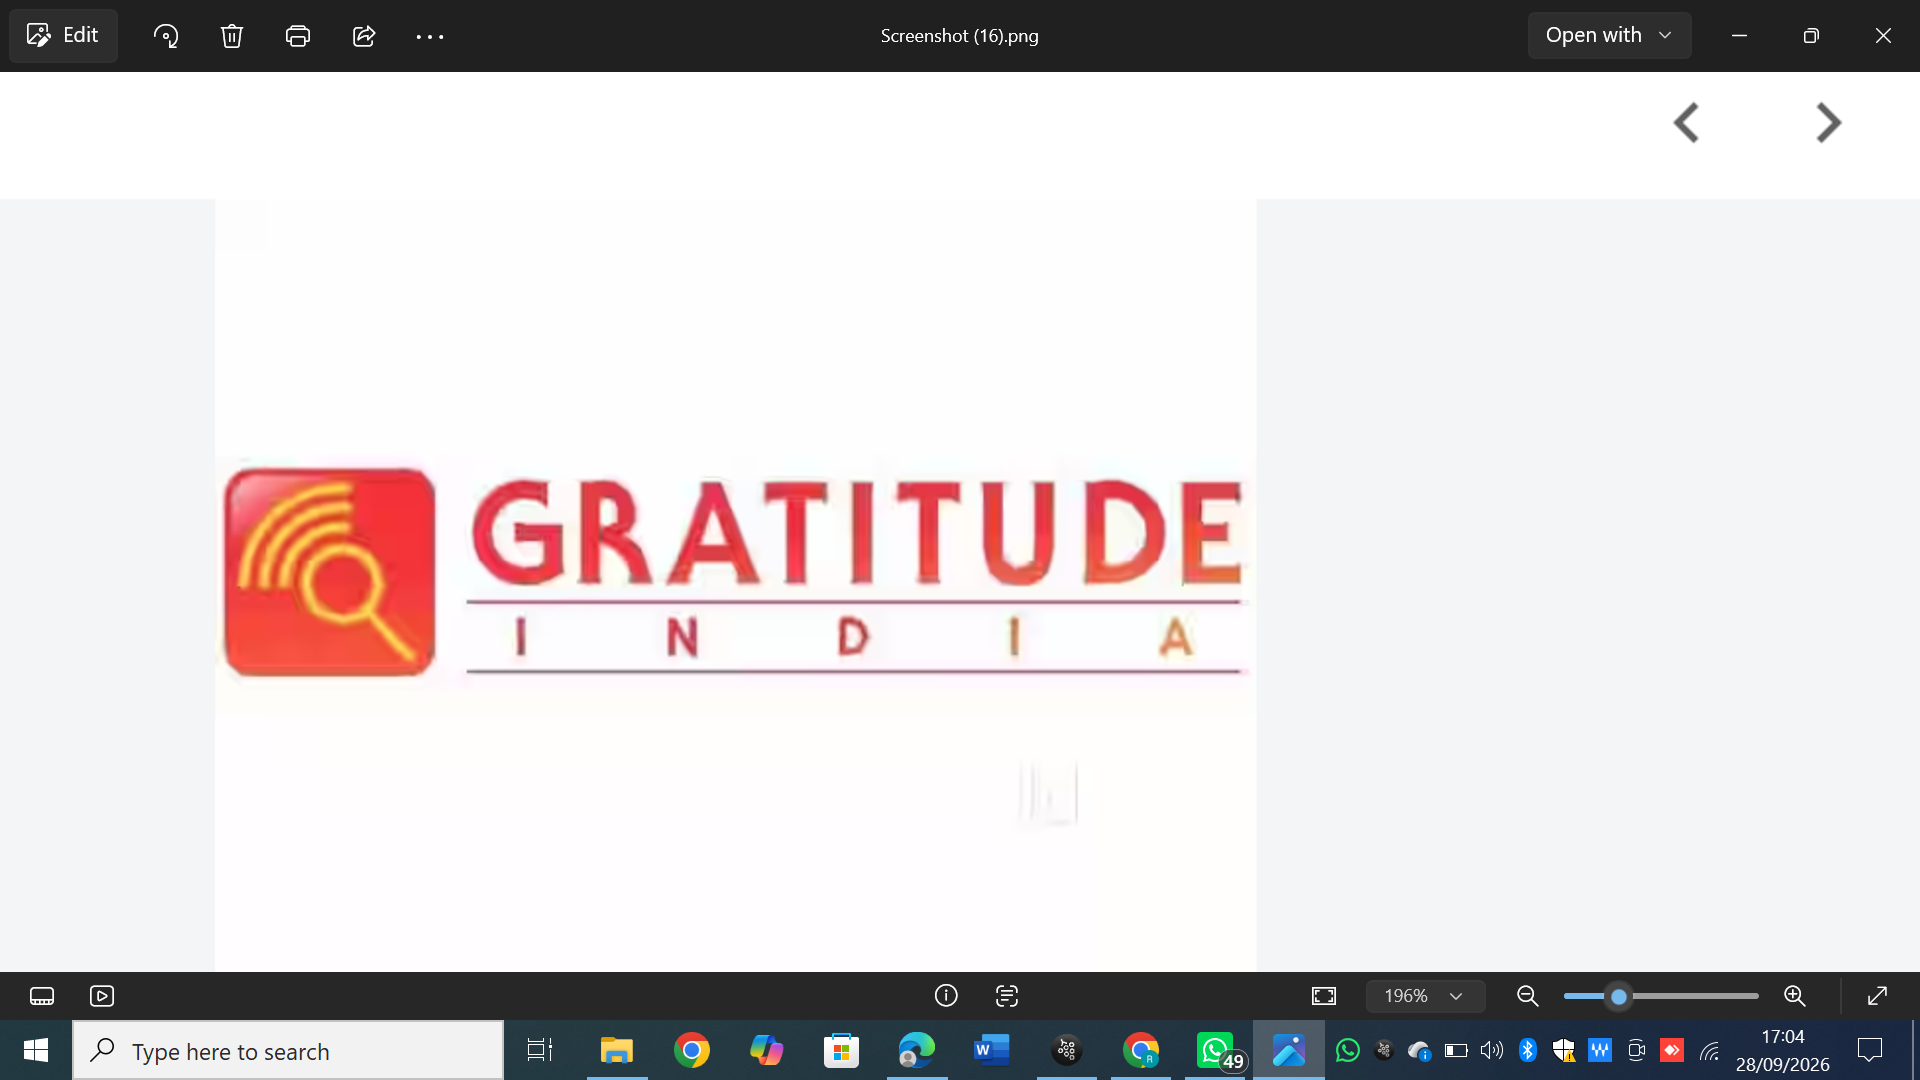The width and height of the screenshot is (1920, 1080).
Task: Click the fit to window icon
Action: pos(1324,996)
